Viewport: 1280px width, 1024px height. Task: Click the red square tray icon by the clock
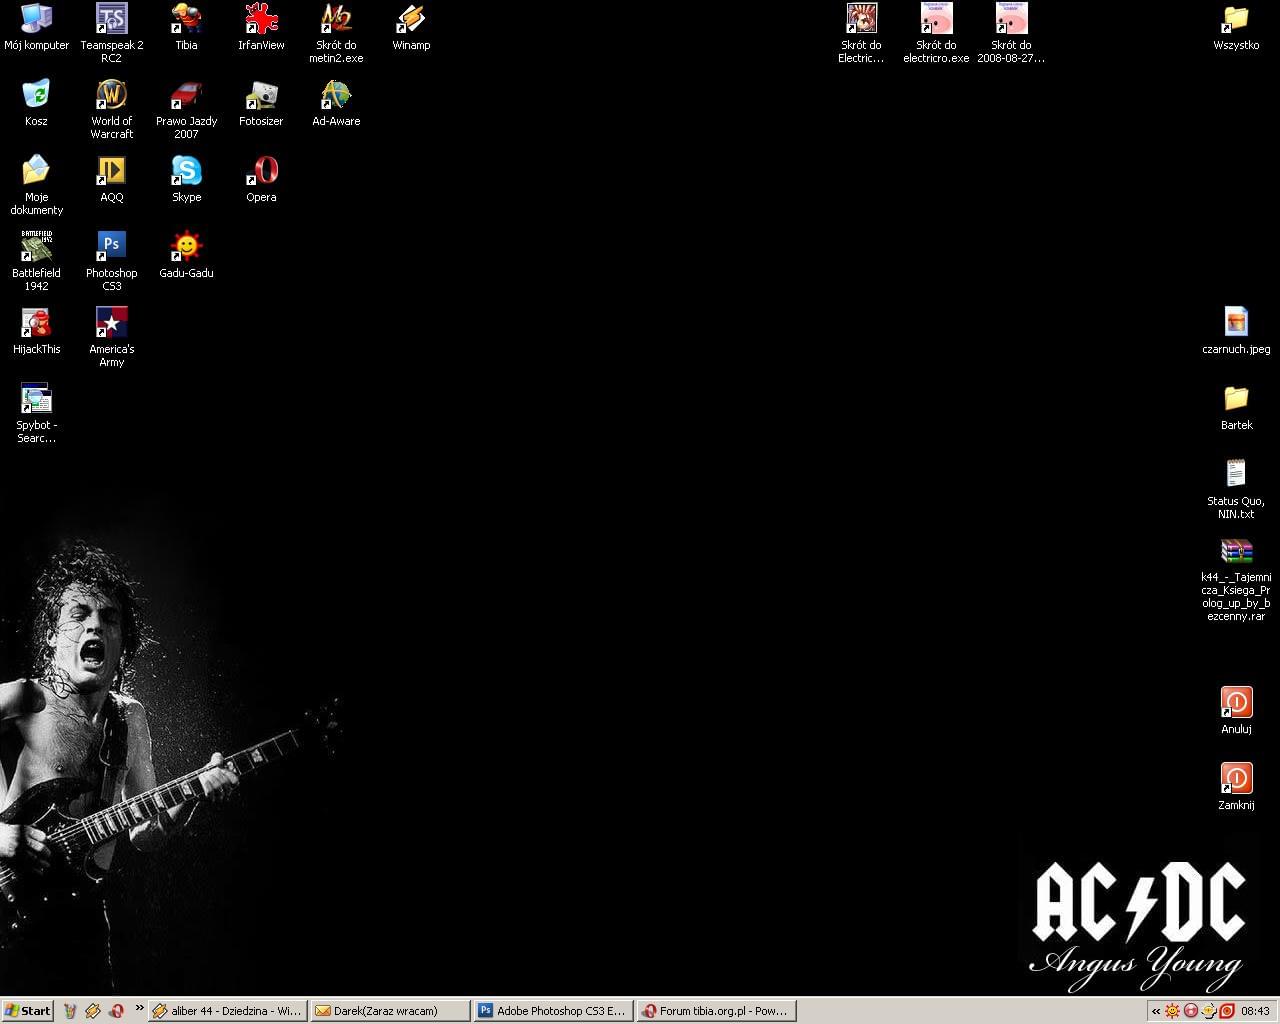pyautogui.click(x=1226, y=1011)
